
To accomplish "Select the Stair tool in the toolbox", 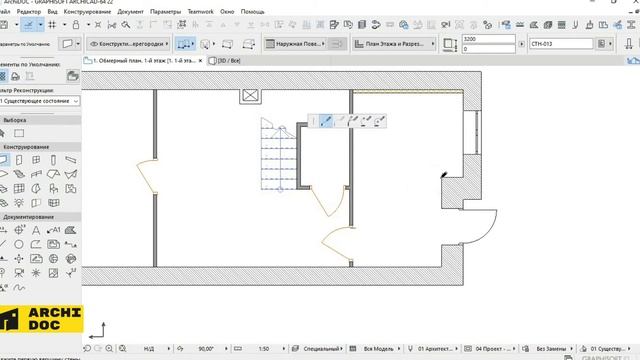I will [19, 174].
